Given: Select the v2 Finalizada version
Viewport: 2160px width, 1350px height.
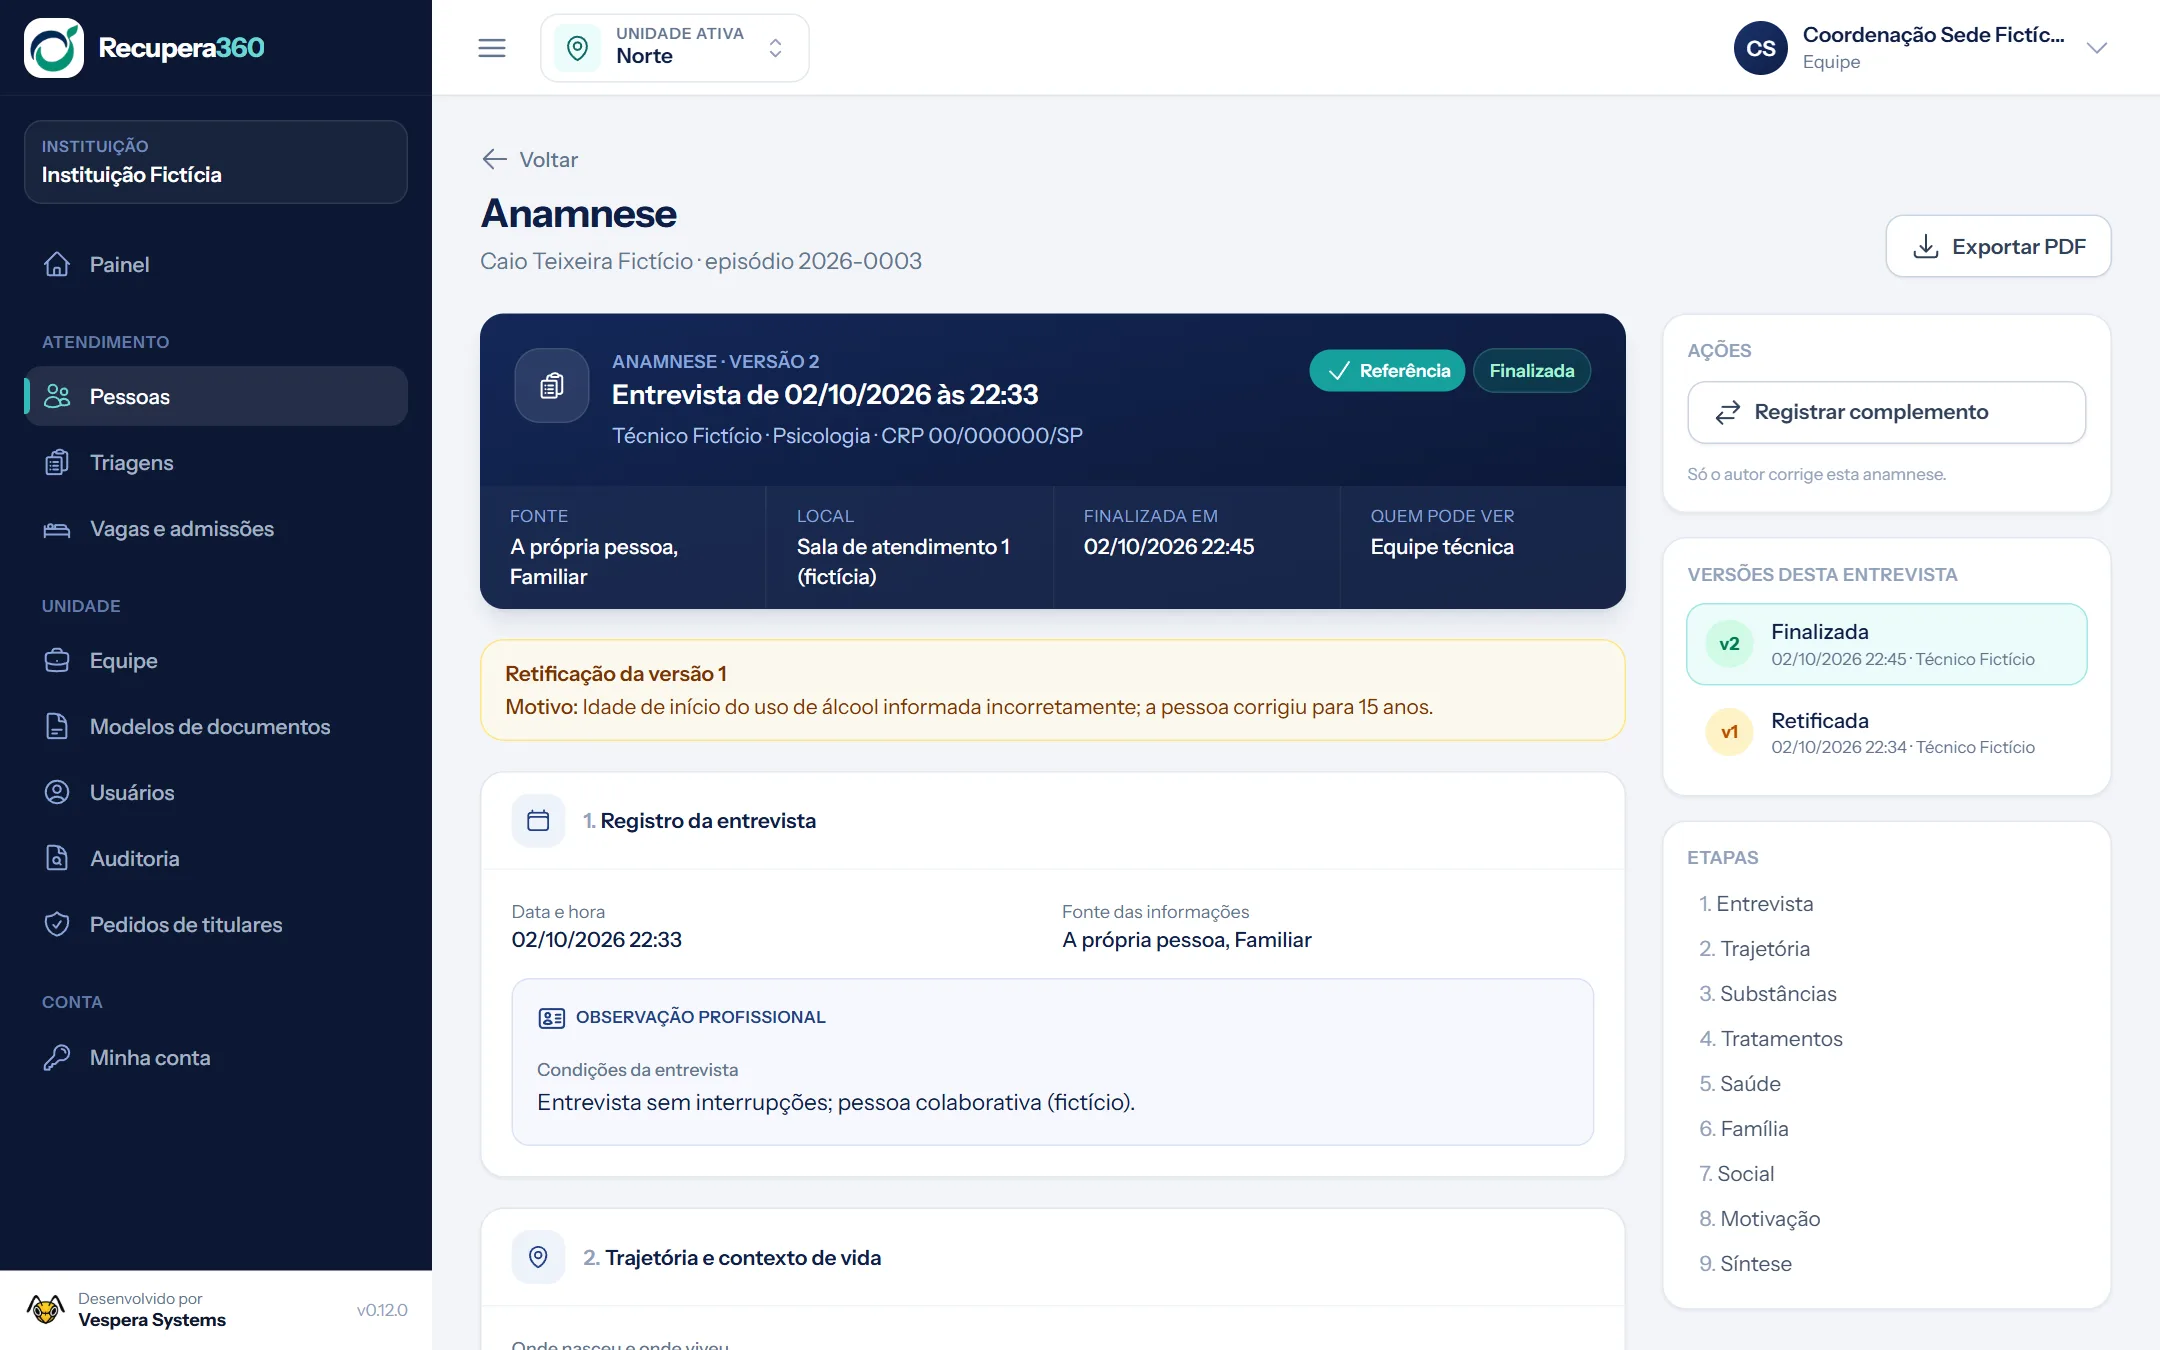Looking at the screenshot, I should (x=1886, y=644).
